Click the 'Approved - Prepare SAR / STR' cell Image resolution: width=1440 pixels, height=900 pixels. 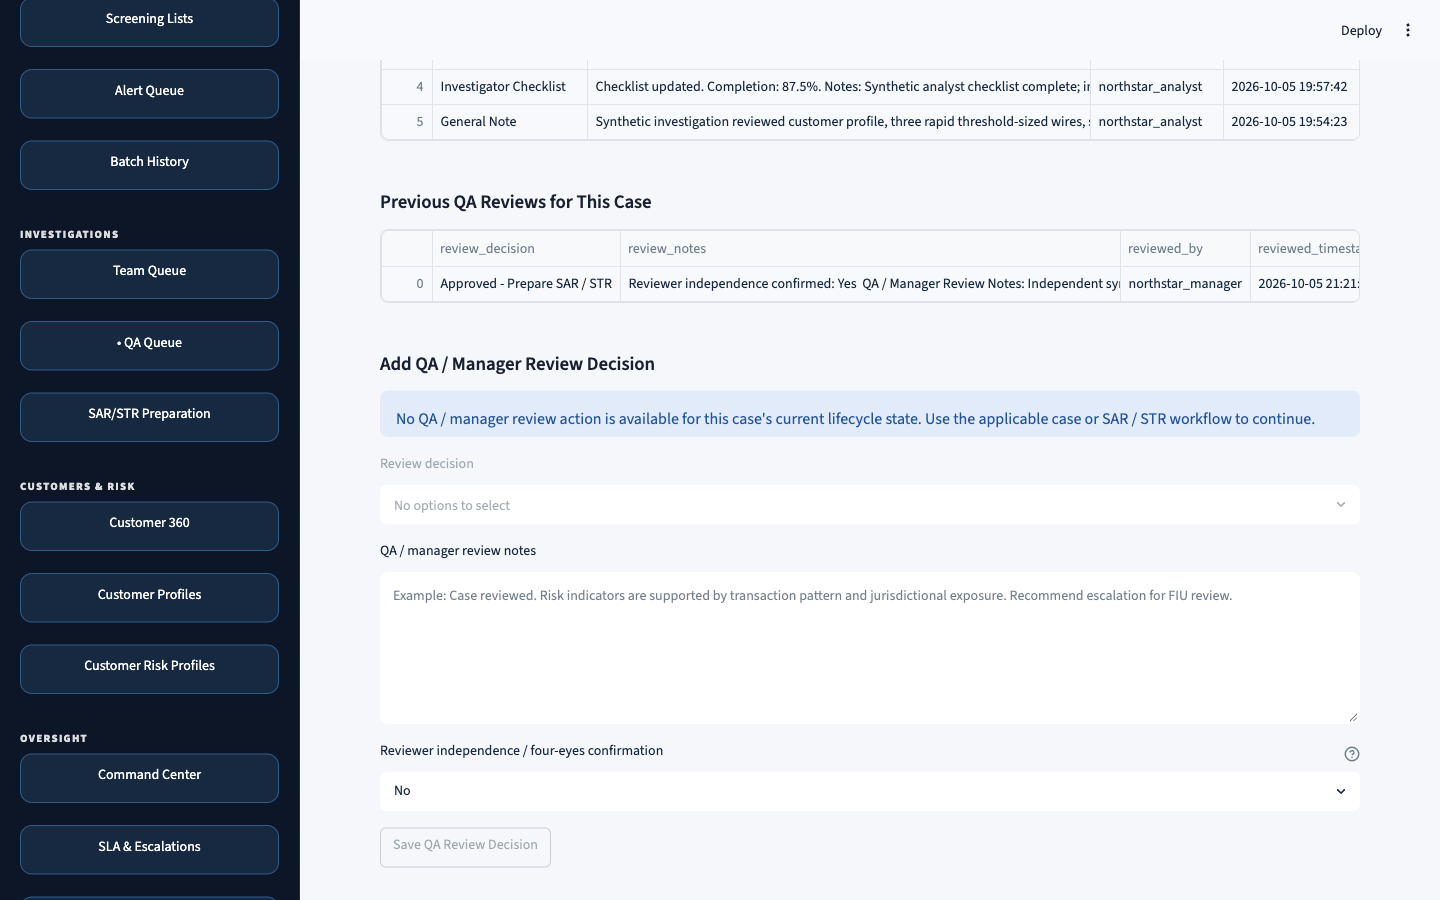[x=526, y=284]
